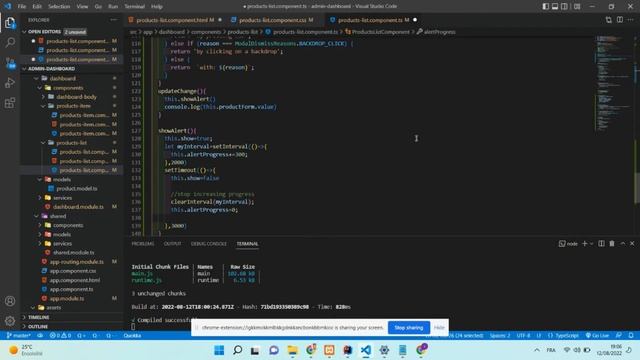Open app-routing.module.ts file
This screenshot has height=360, width=640.
pos(76,262)
